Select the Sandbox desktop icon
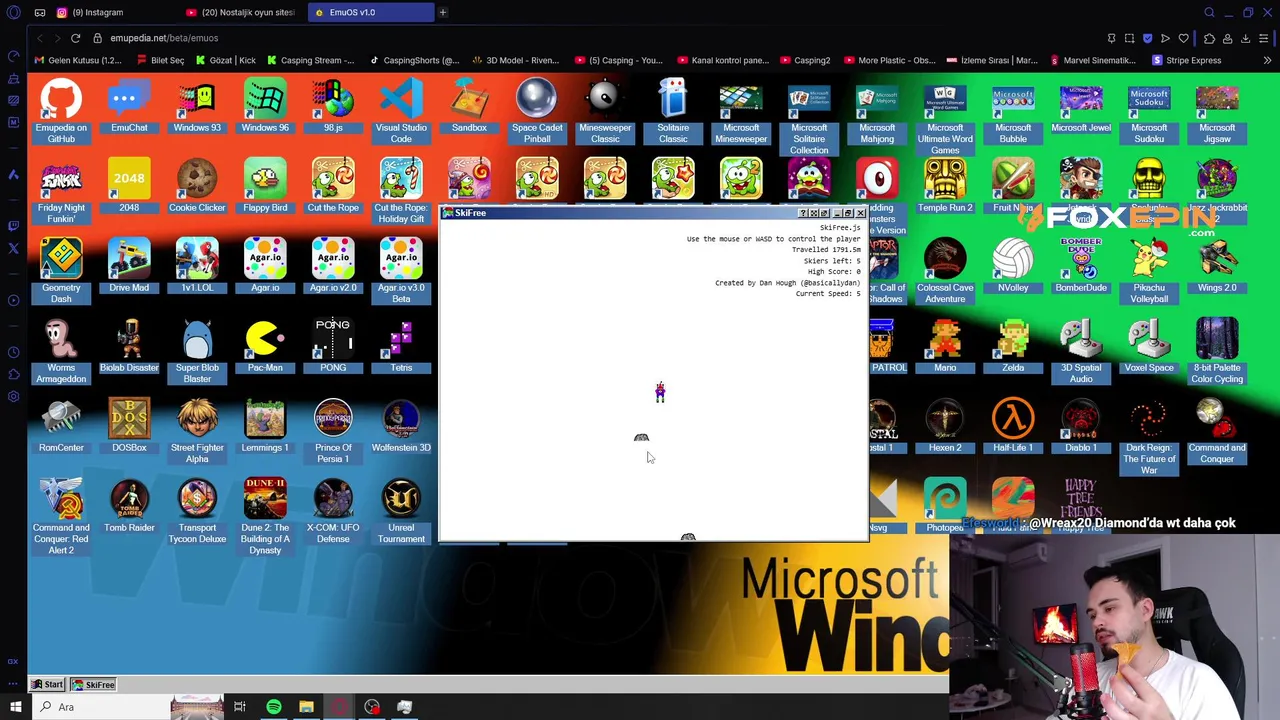The width and height of the screenshot is (1280, 720). pyautogui.click(x=469, y=106)
